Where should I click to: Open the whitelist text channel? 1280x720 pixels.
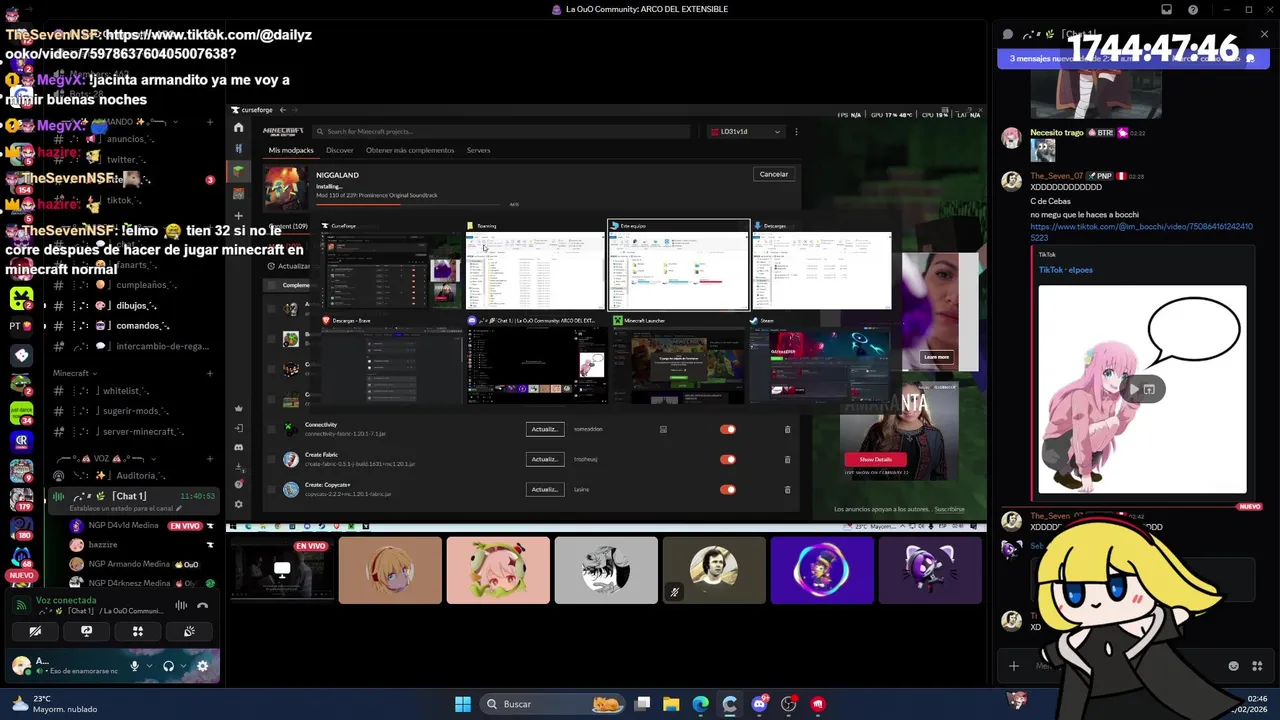[133, 391]
